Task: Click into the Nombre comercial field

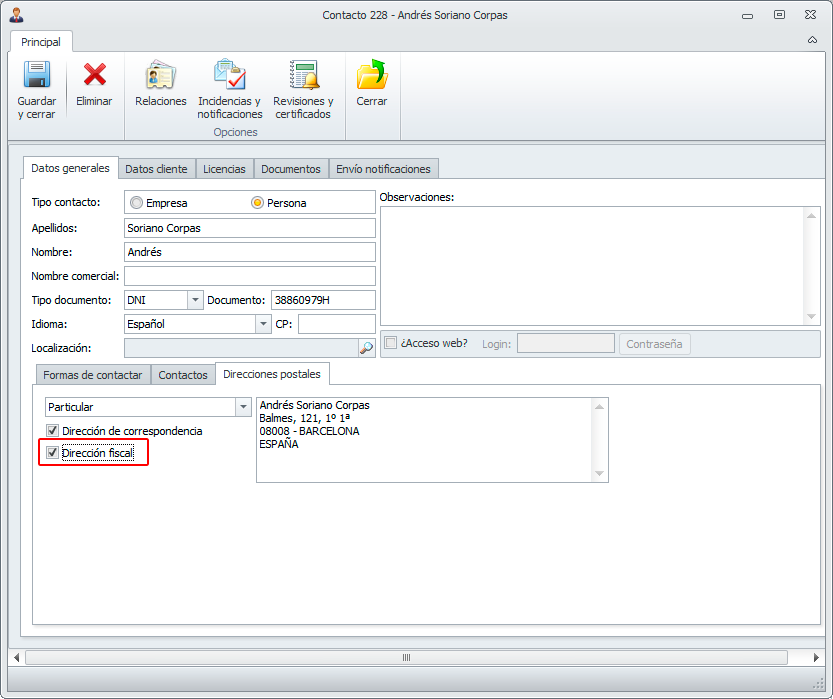Action: pos(249,276)
